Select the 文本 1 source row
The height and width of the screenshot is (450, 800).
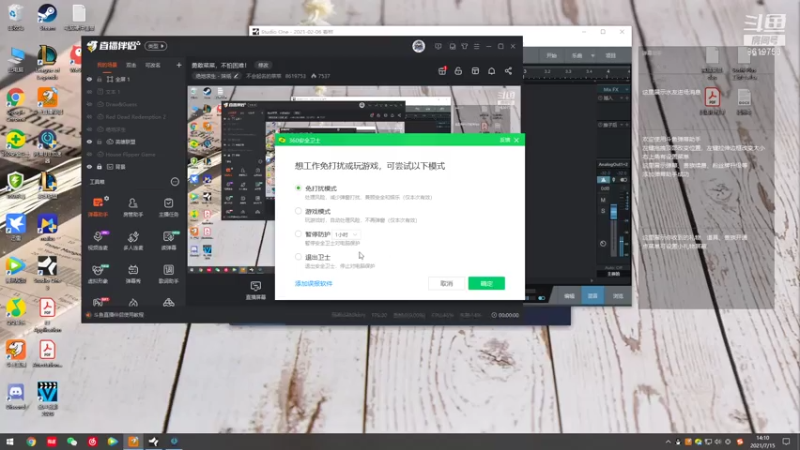tap(133, 92)
